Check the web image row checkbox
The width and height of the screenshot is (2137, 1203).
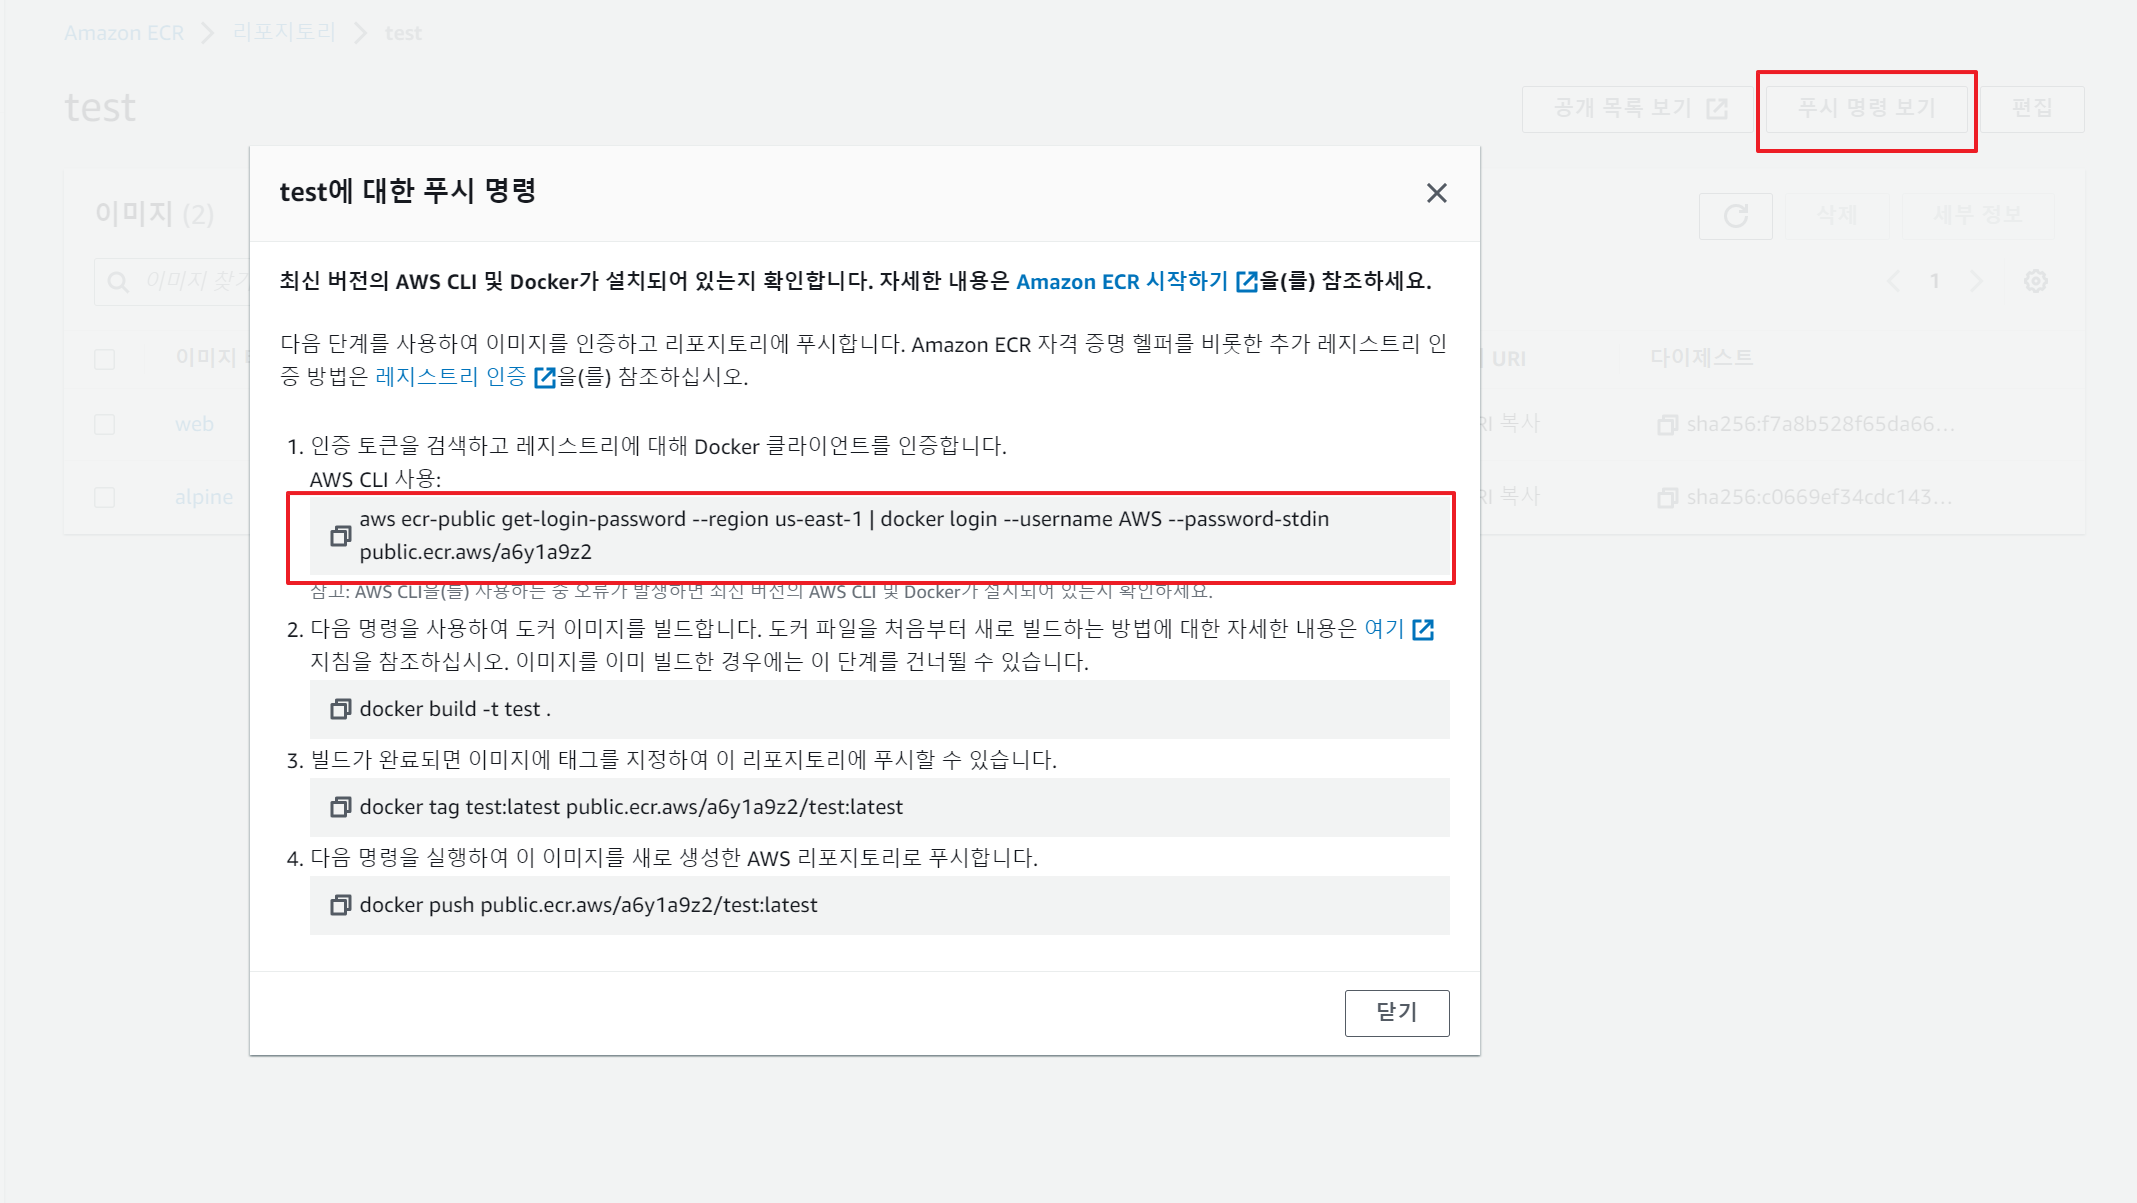tap(105, 425)
